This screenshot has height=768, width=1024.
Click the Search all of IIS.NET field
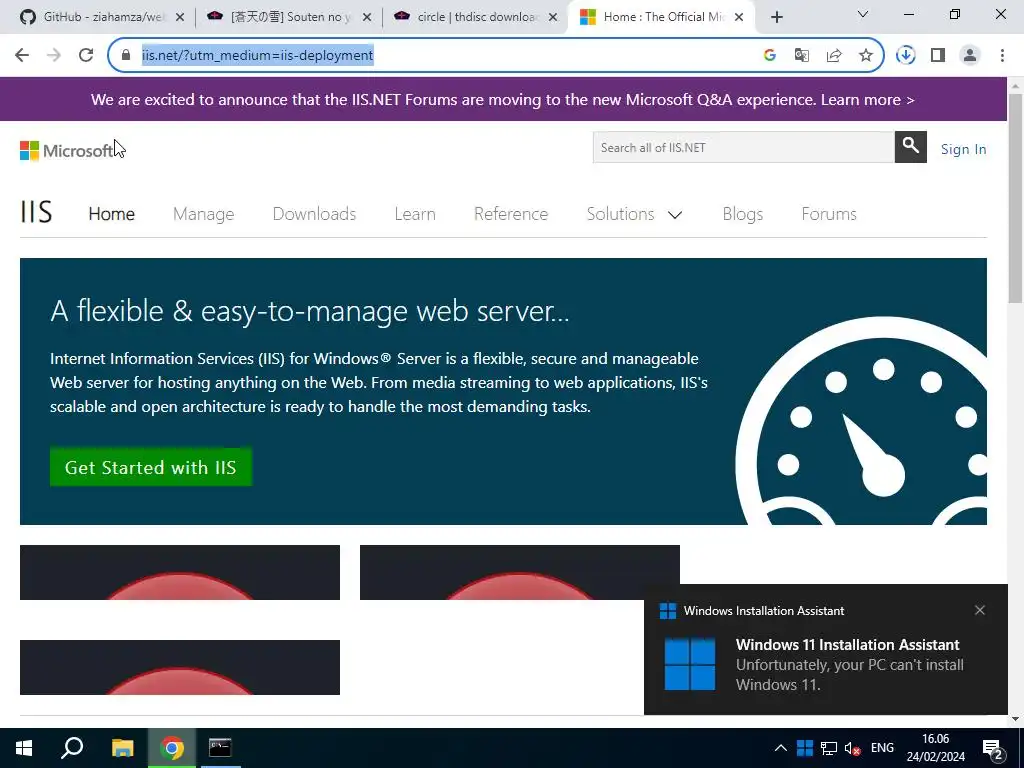tap(743, 148)
